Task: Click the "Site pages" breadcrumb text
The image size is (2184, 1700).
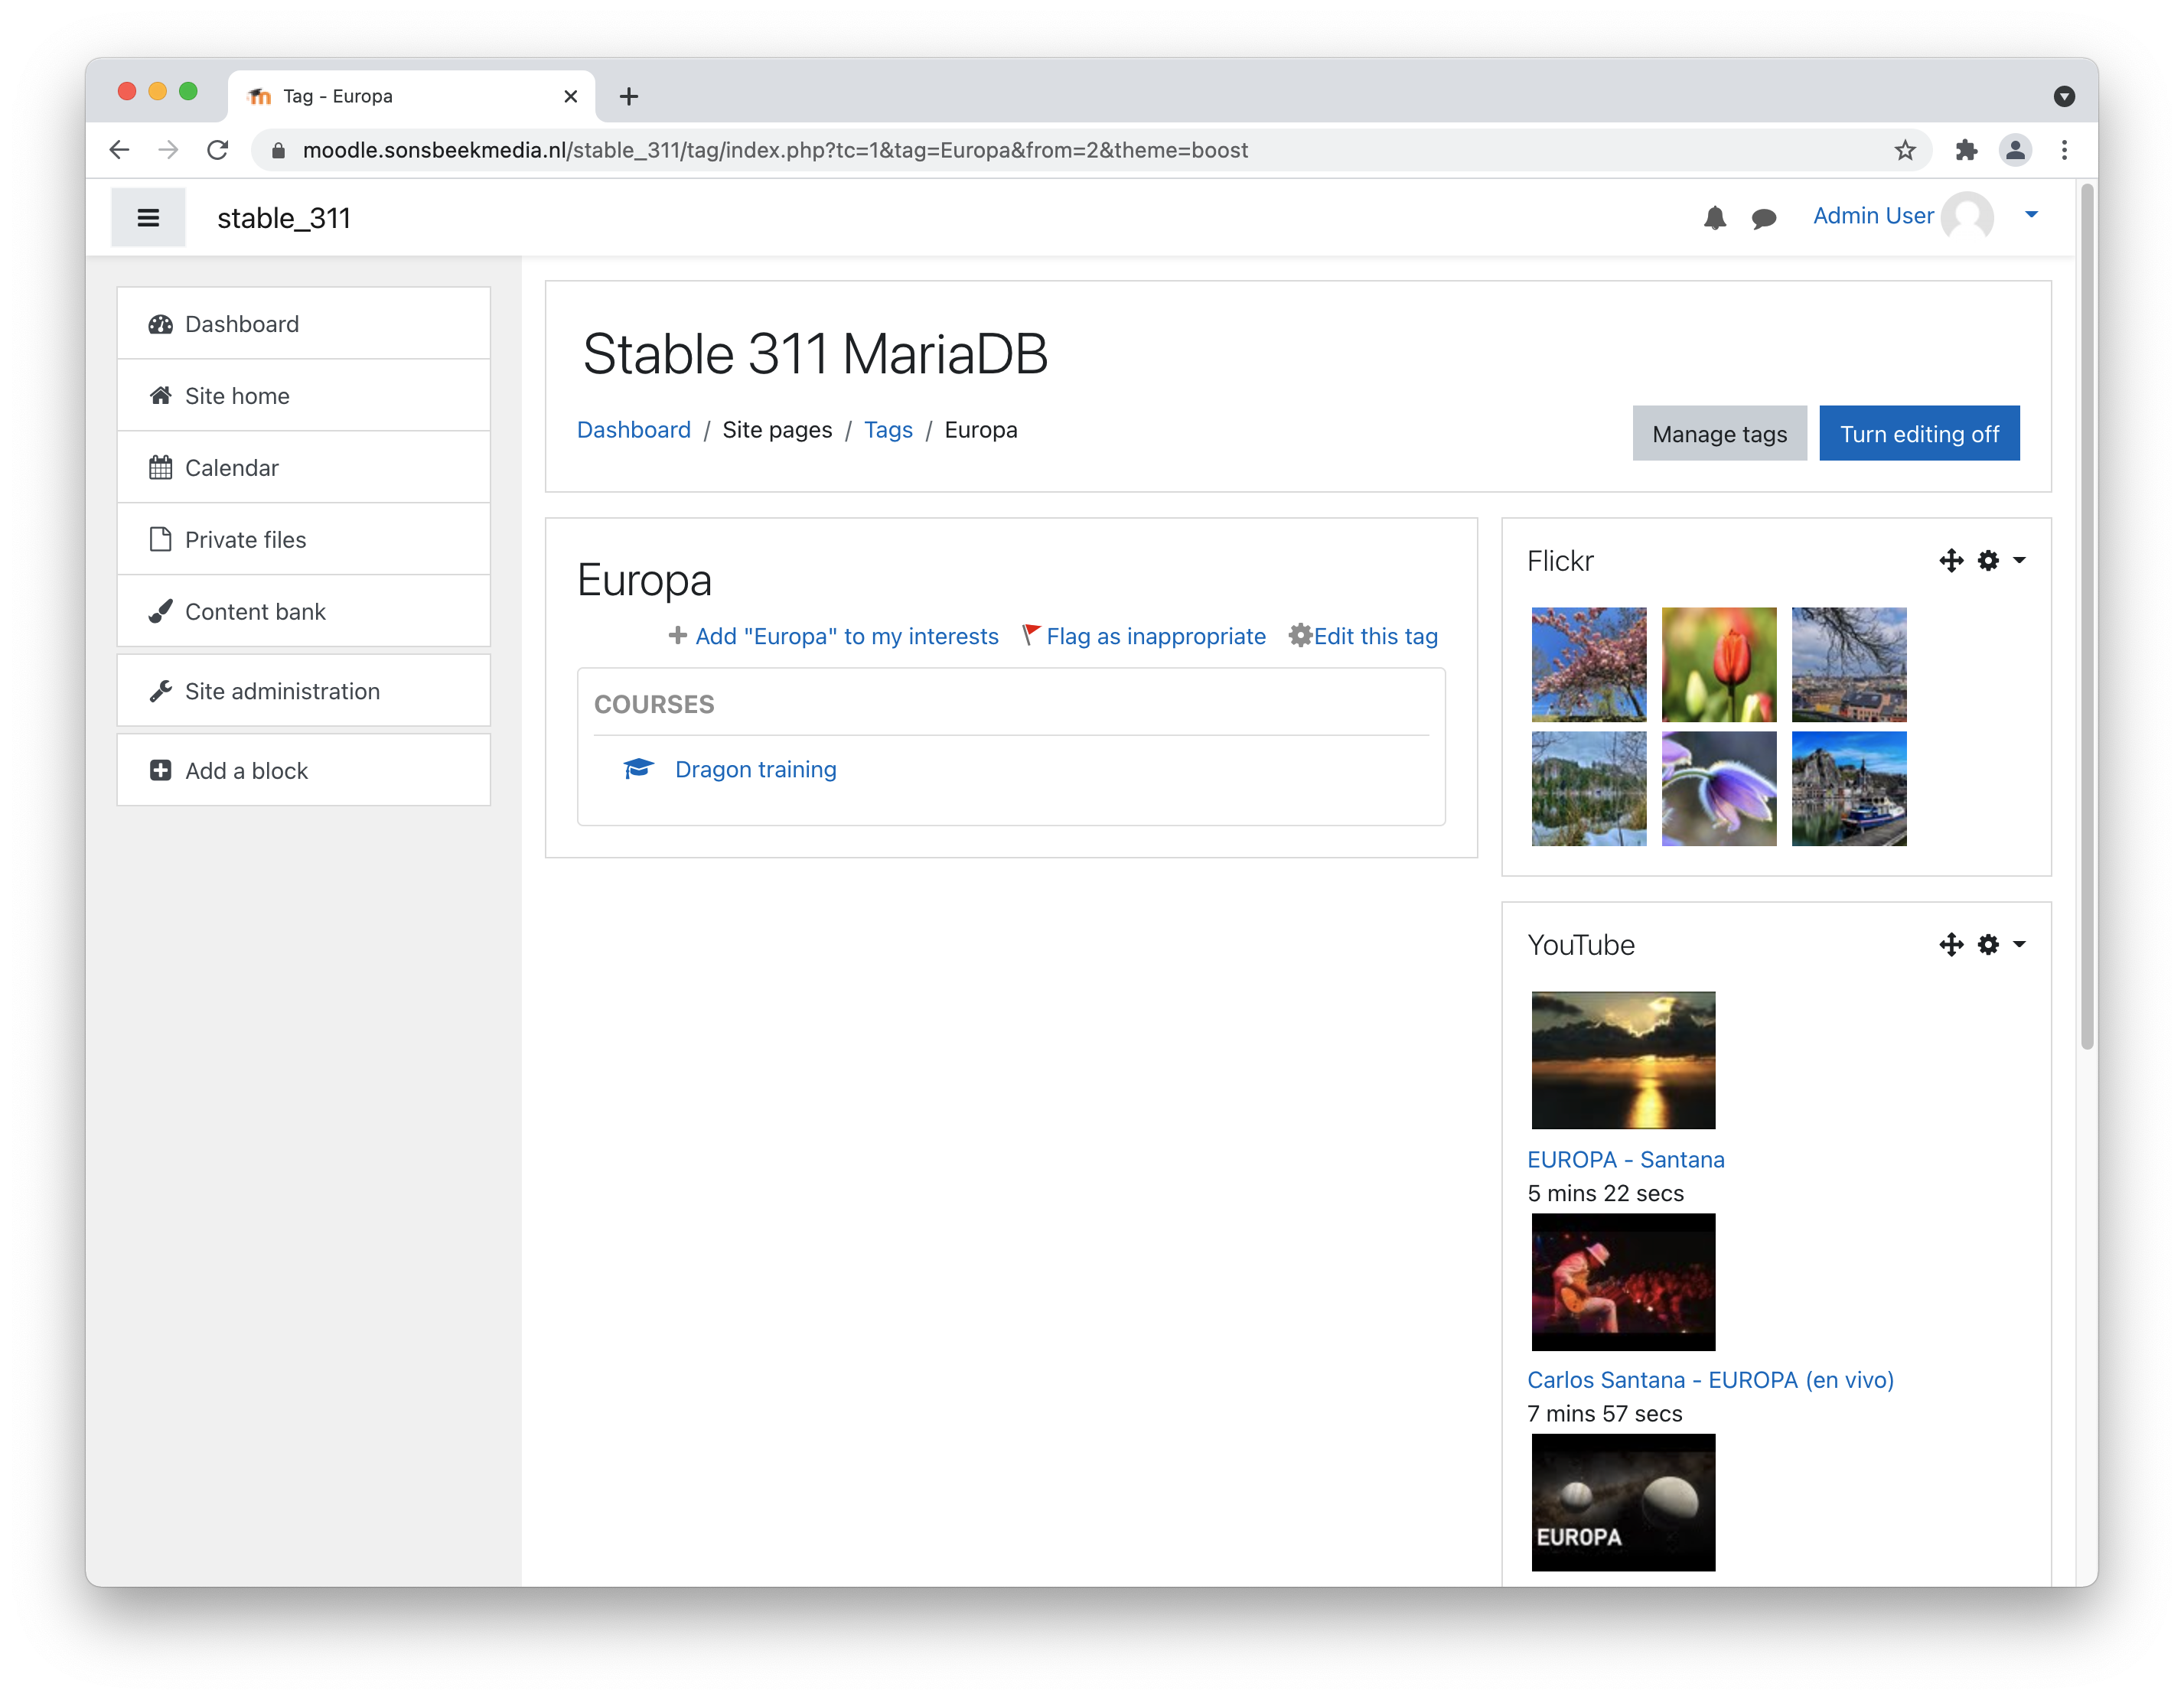Action: [777, 430]
